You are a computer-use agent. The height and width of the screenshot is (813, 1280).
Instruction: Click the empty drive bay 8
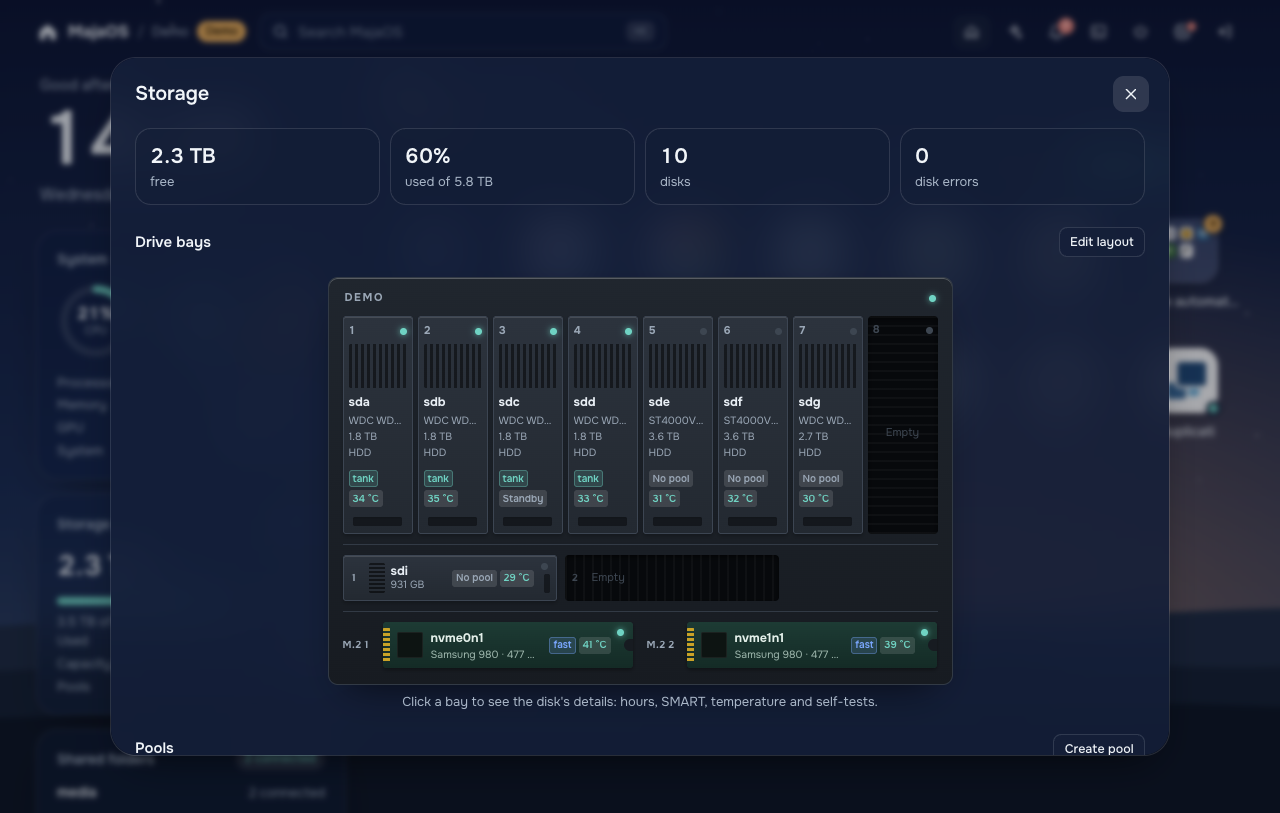pyautogui.click(x=903, y=425)
